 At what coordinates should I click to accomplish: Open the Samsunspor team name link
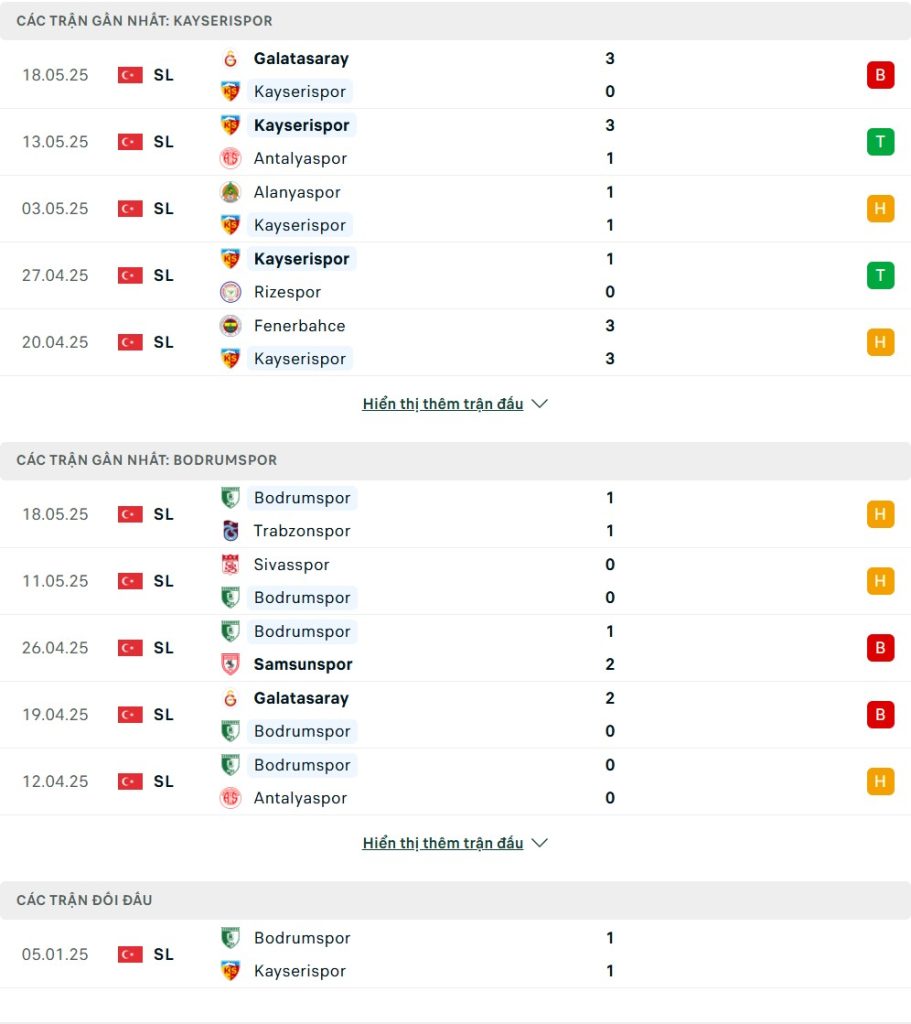click(303, 664)
